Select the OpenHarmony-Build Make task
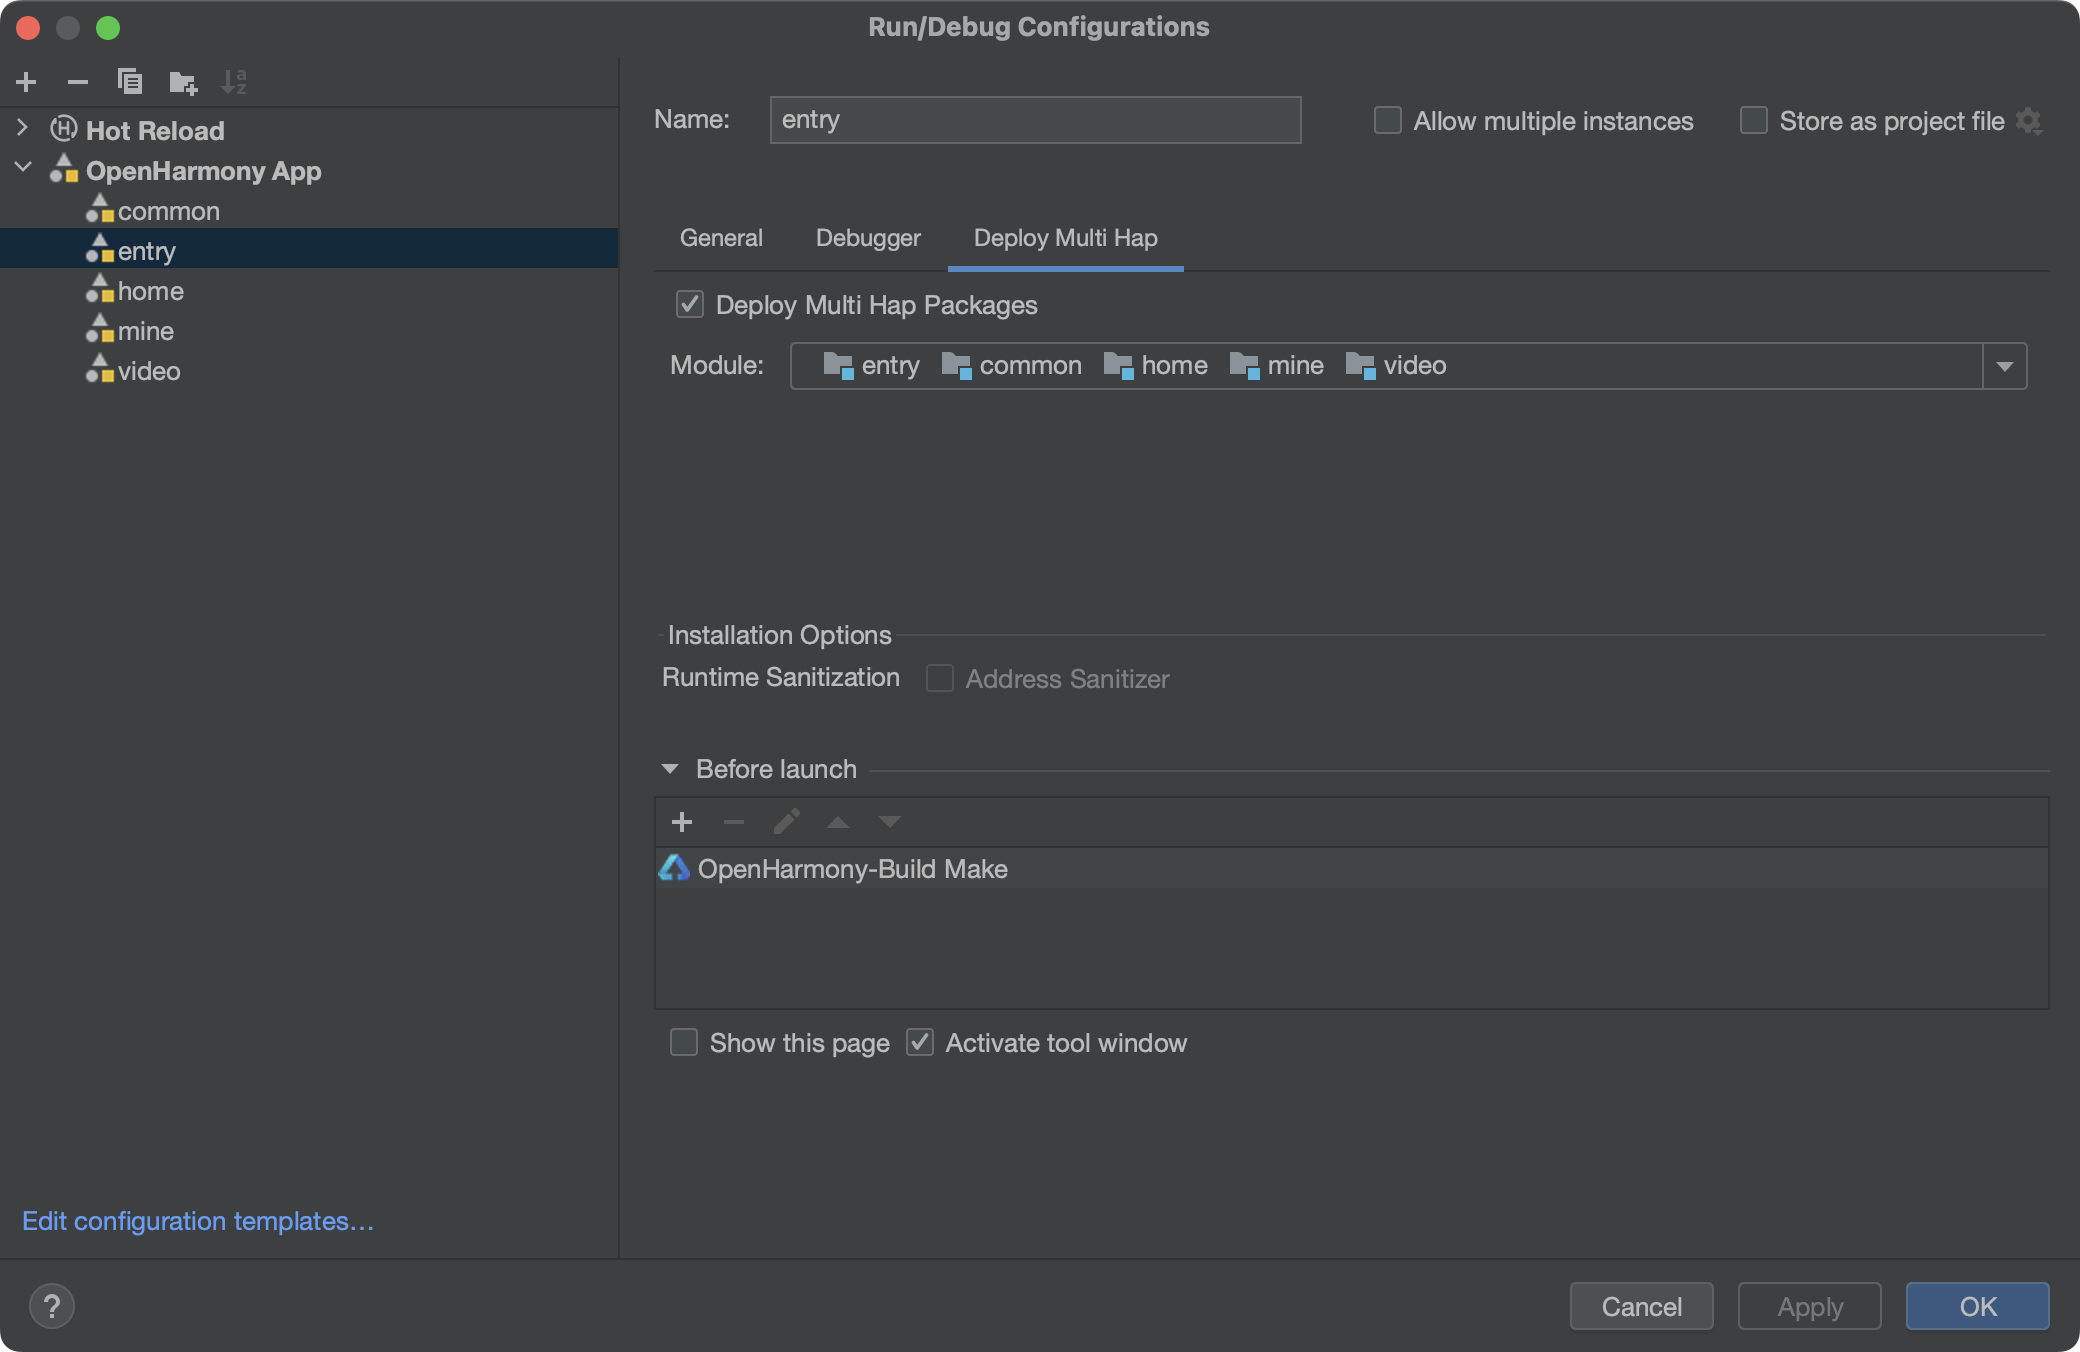This screenshot has height=1352, width=2080. pyautogui.click(x=852, y=869)
